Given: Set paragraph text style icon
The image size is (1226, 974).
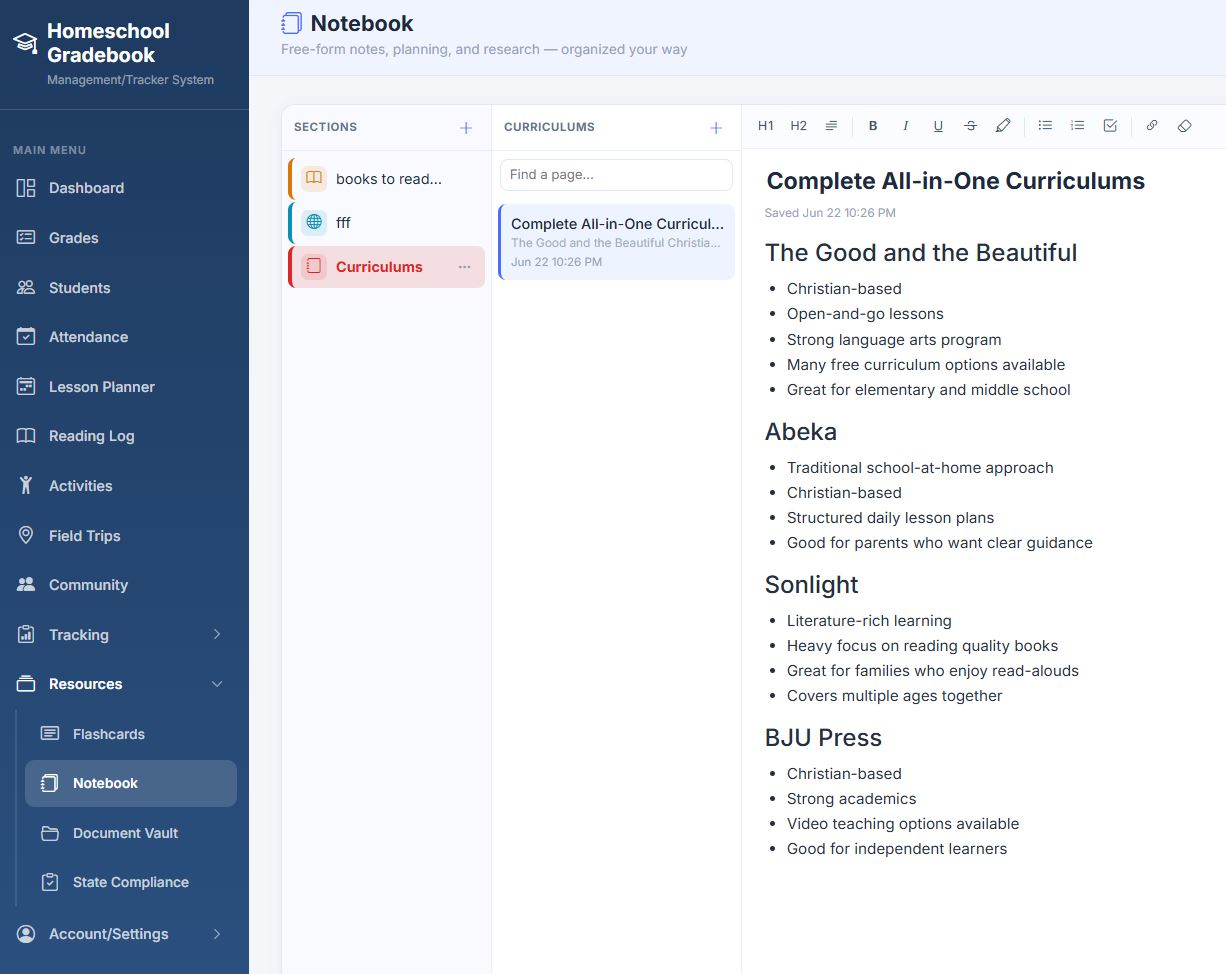Looking at the screenshot, I should [831, 126].
